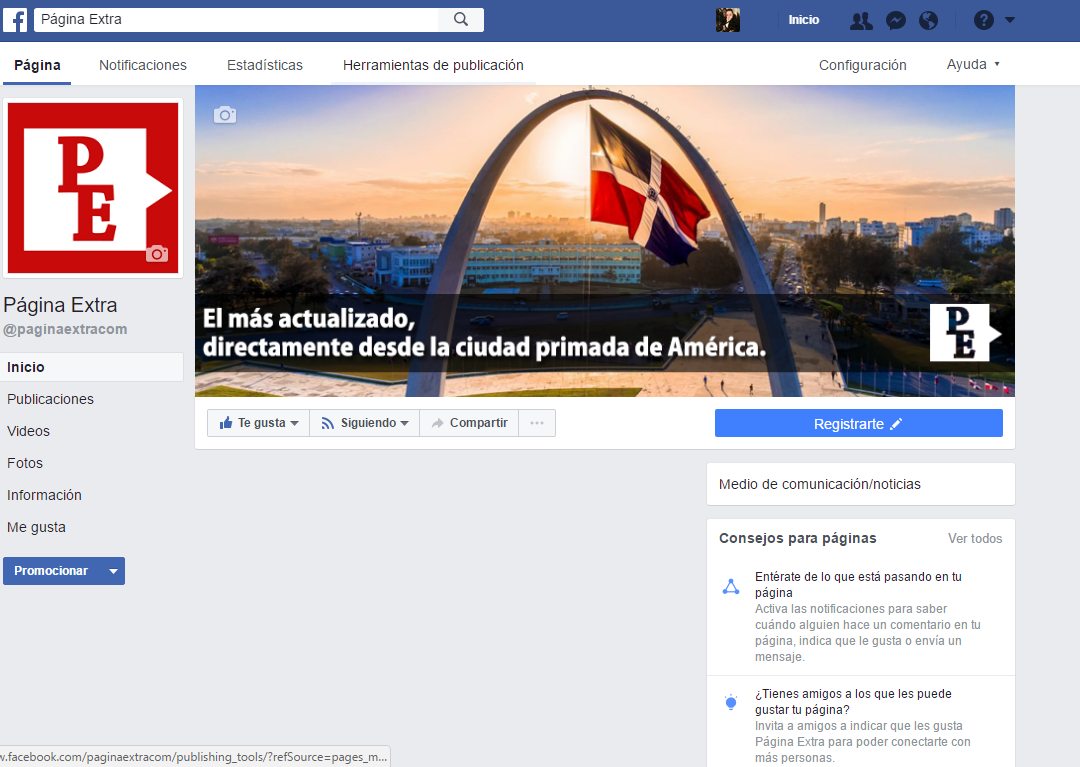Click the Página Extra page name
Viewport: 1080px width, 767px height.
click(x=60, y=305)
